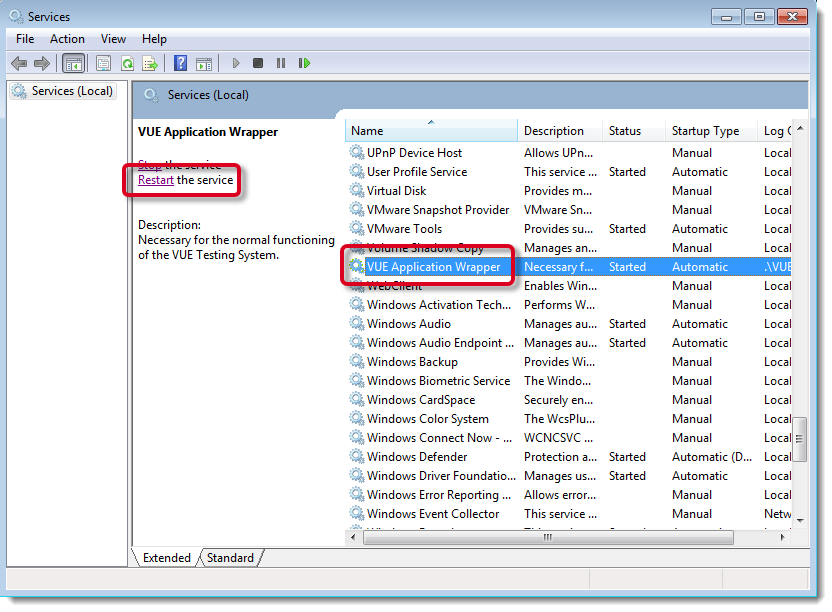Click the WCNCSVC description cell
Image resolution: width=832 pixels, height=612 pixels.
558,438
